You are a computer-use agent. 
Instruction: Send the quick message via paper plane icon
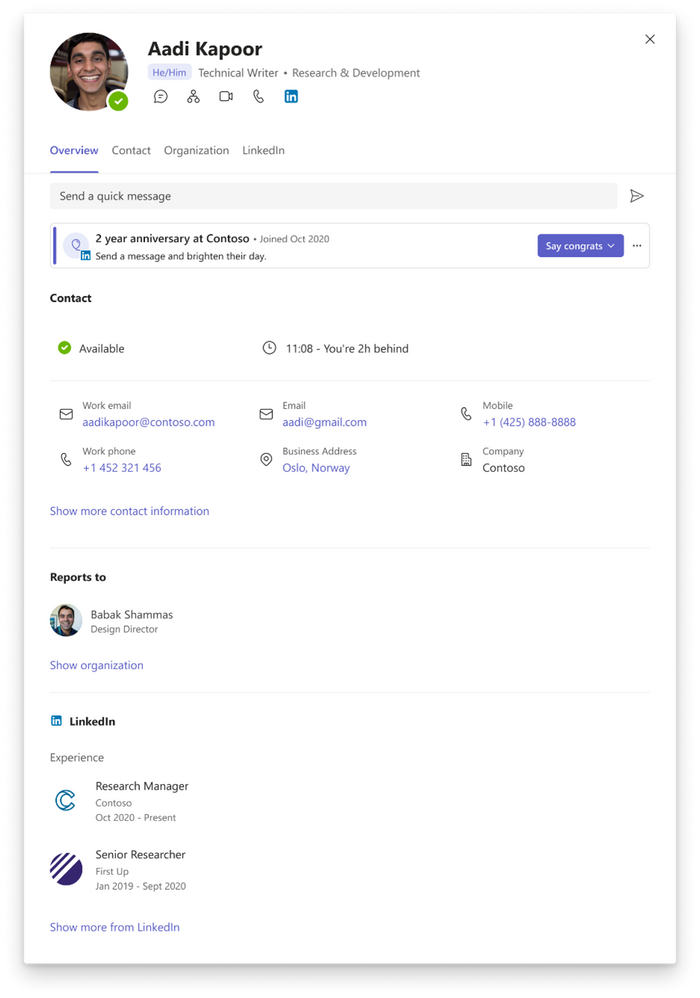tap(638, 196)
